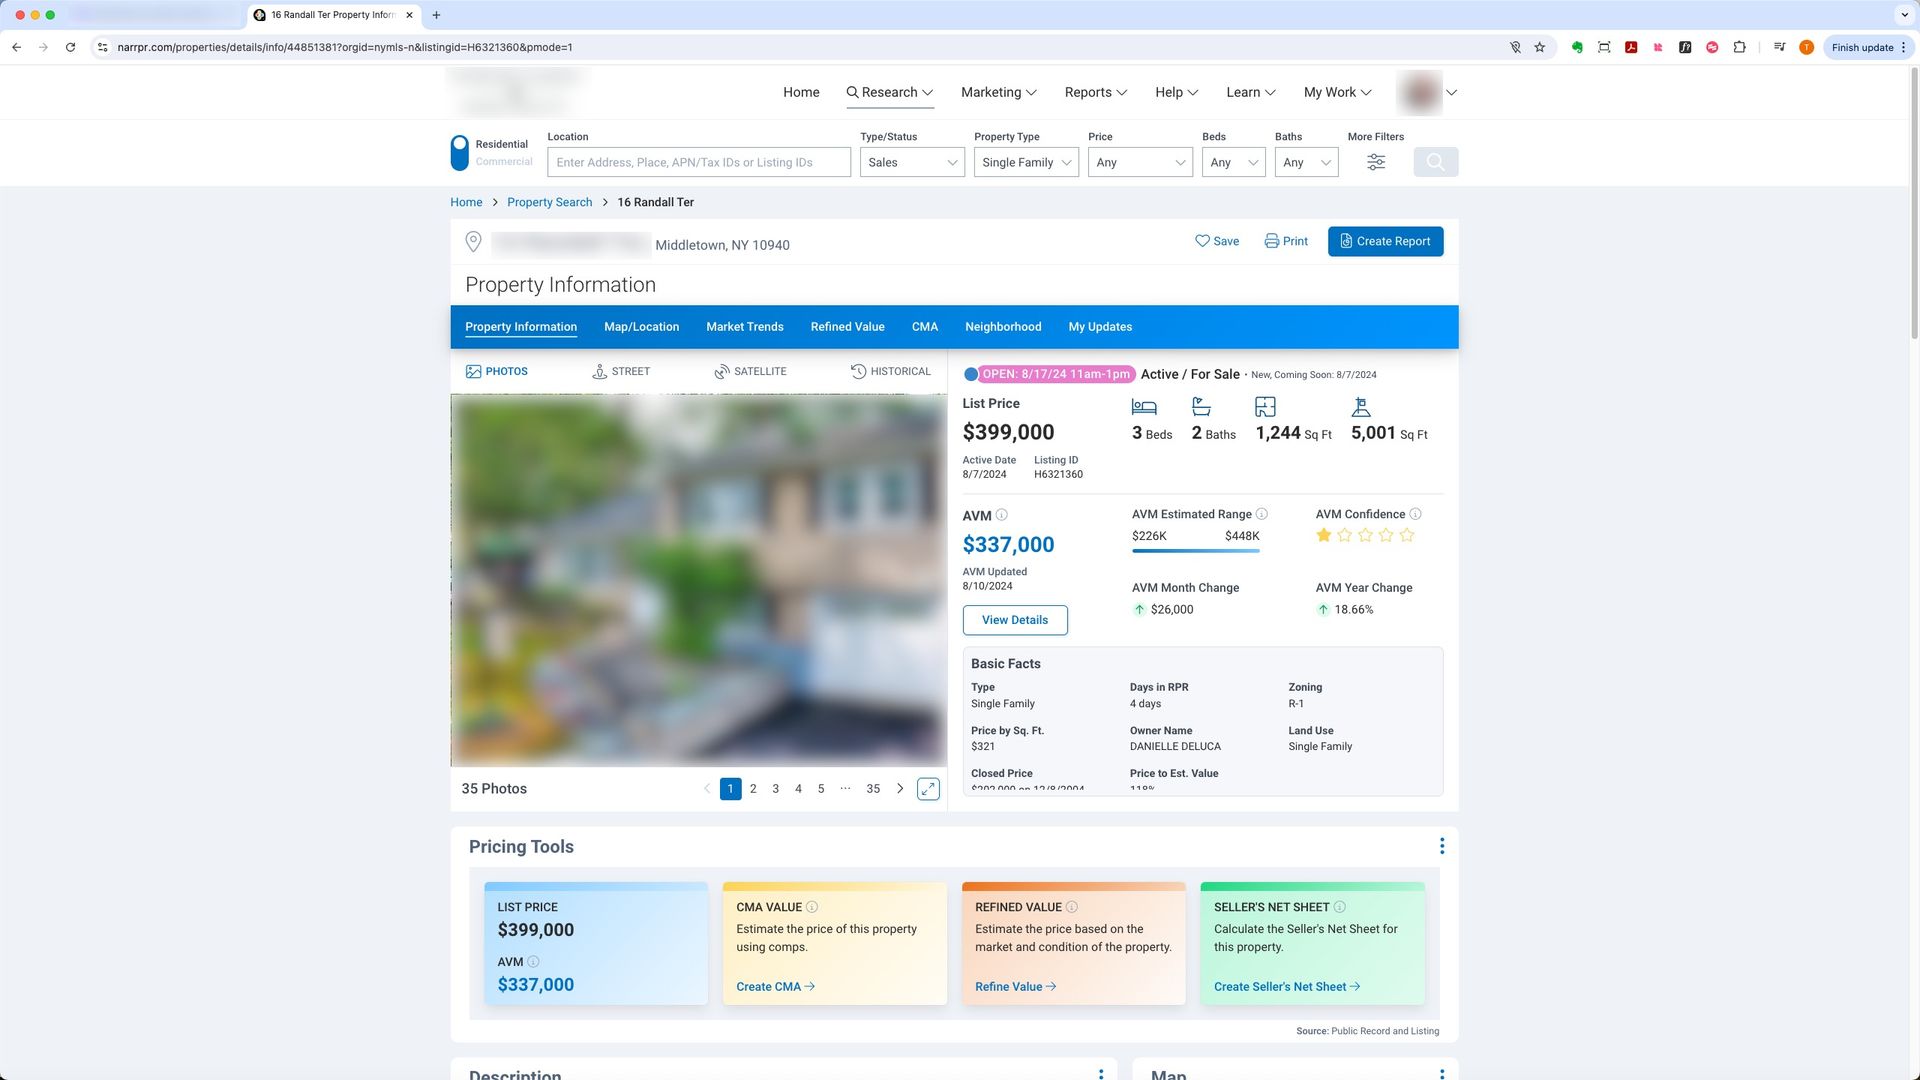Open the Beds Any dropdown
This screenshot has width=1920, height=1080.
(1233, 162)
